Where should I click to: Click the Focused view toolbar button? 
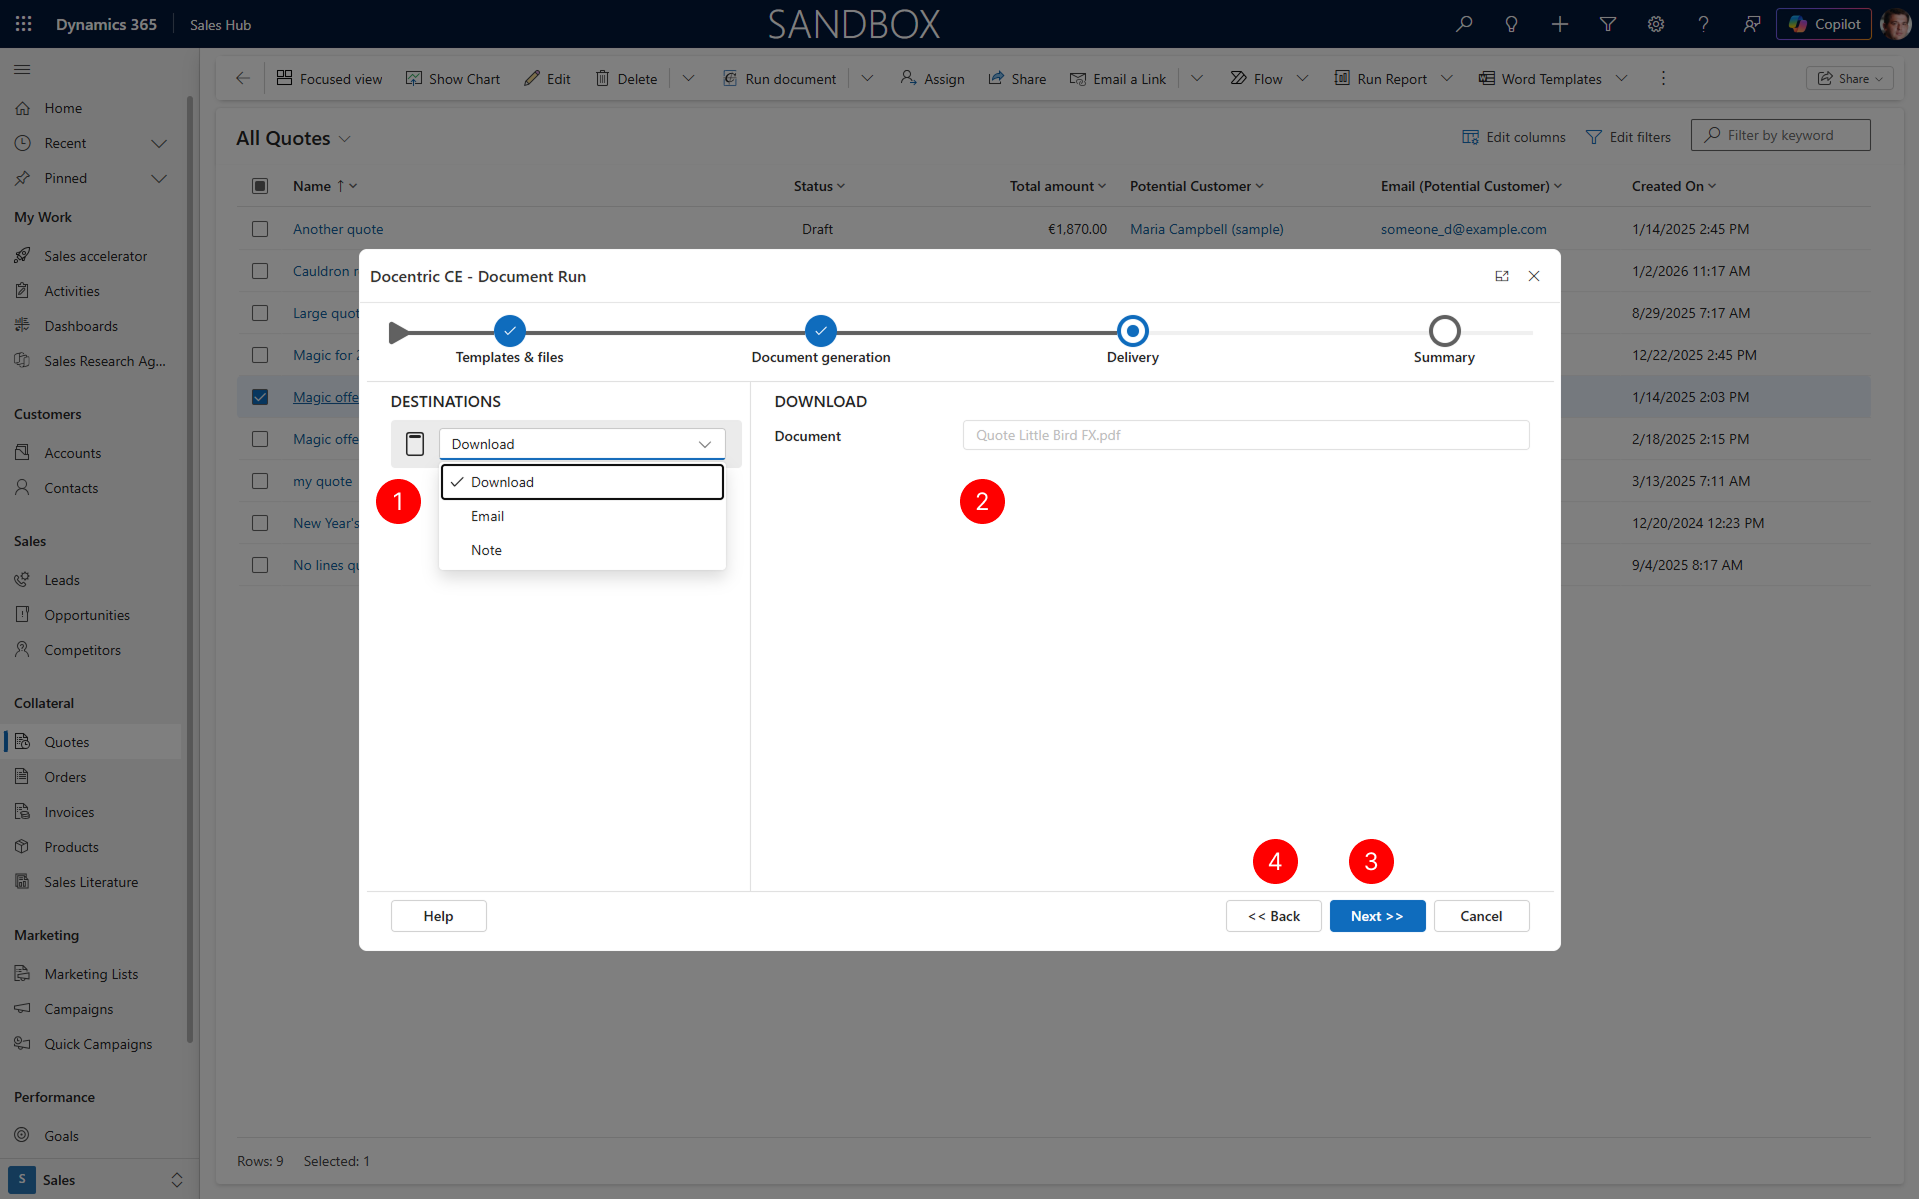tap(330, 79)
